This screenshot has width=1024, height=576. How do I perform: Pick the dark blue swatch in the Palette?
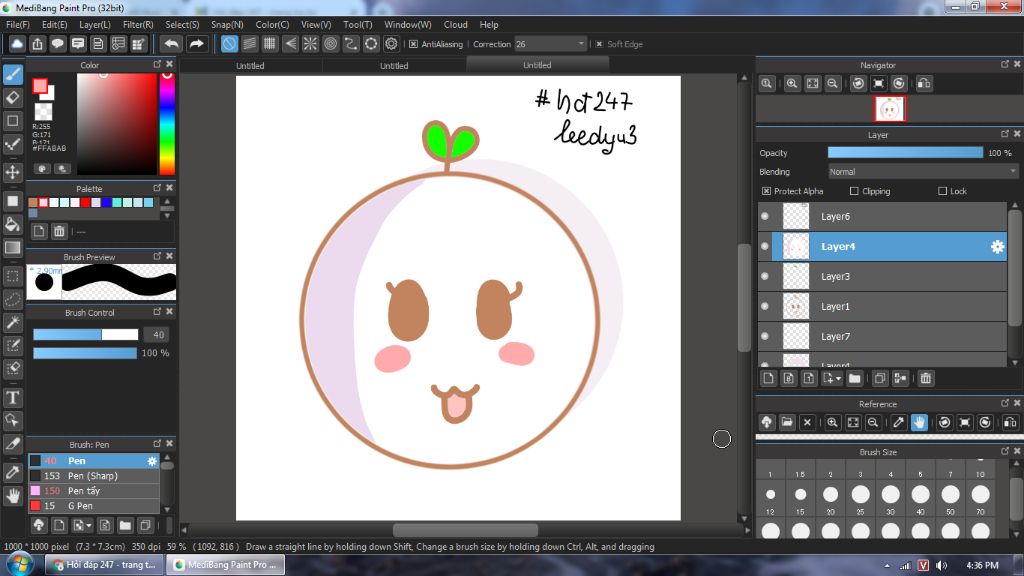click(x=106, y=202)
